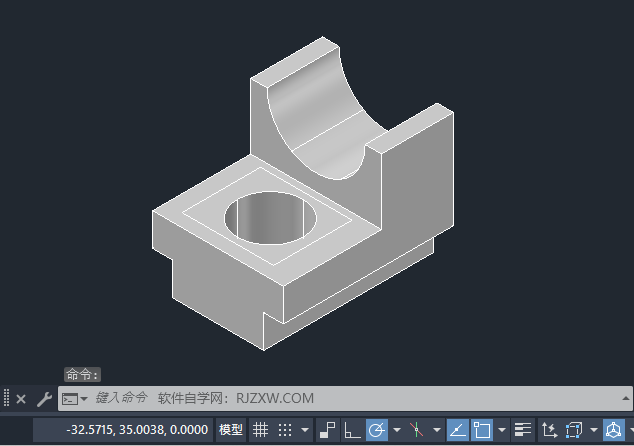Image resolution: width=634 pixels, height=446 pixels.
Task: Open snap mode settings dropdown arrow
Action: point(305,430)
